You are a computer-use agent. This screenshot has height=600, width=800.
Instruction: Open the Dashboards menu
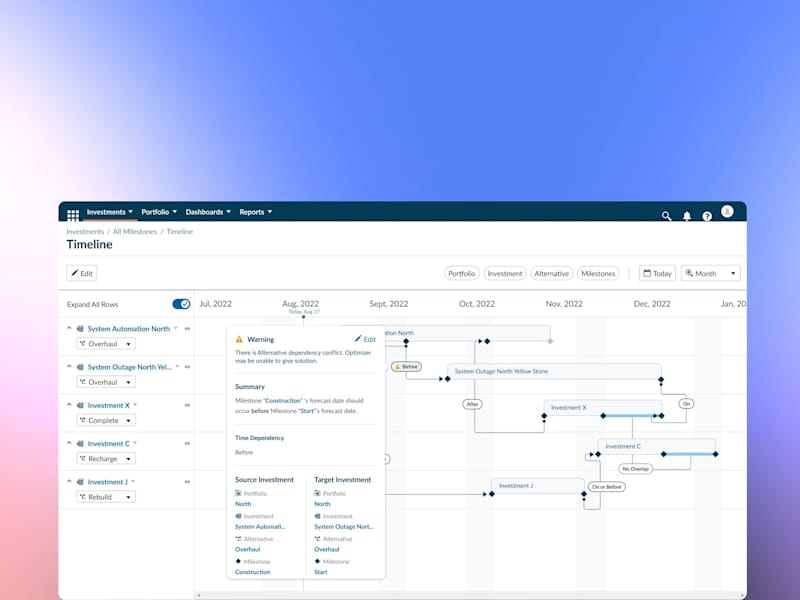[208, 212]
